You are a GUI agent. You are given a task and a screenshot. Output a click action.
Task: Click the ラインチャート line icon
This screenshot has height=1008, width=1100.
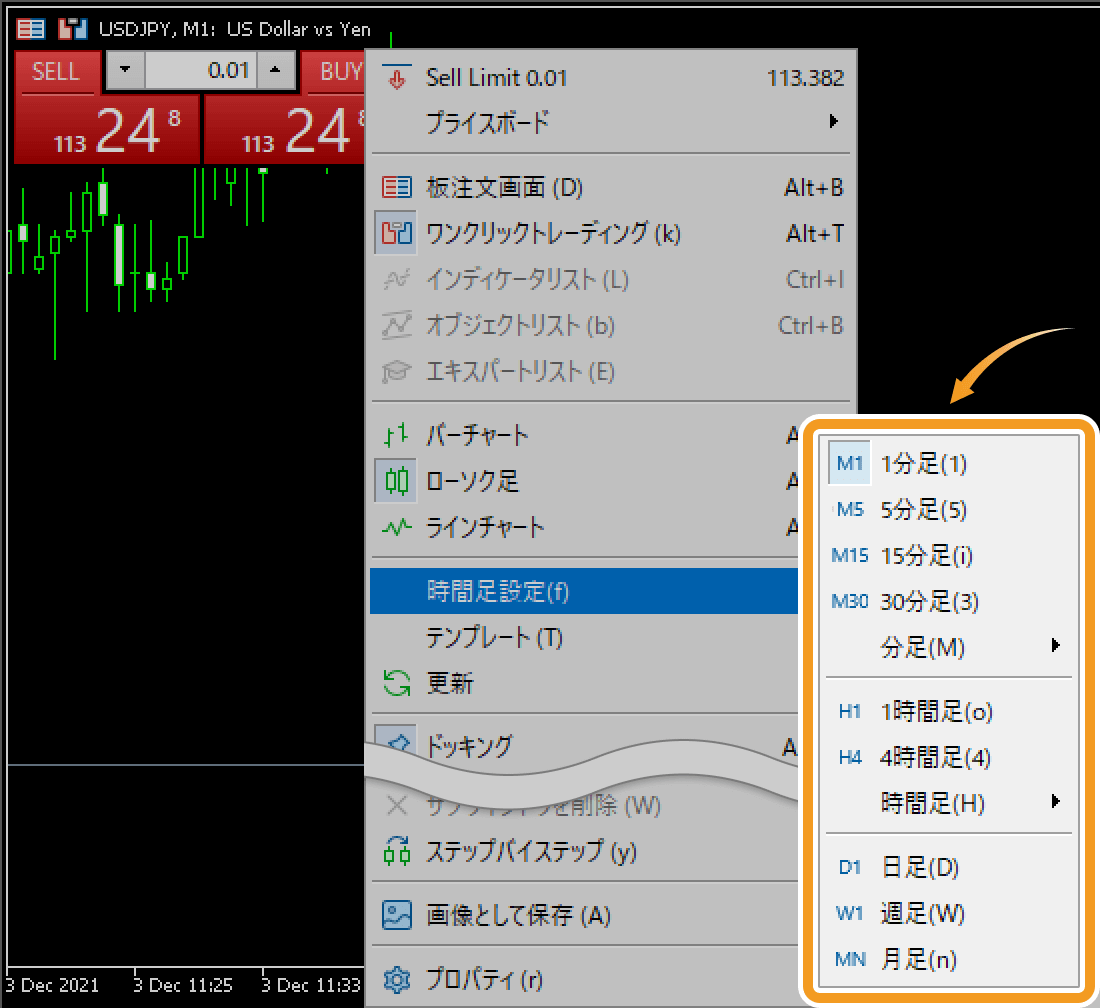pos(397,527)
